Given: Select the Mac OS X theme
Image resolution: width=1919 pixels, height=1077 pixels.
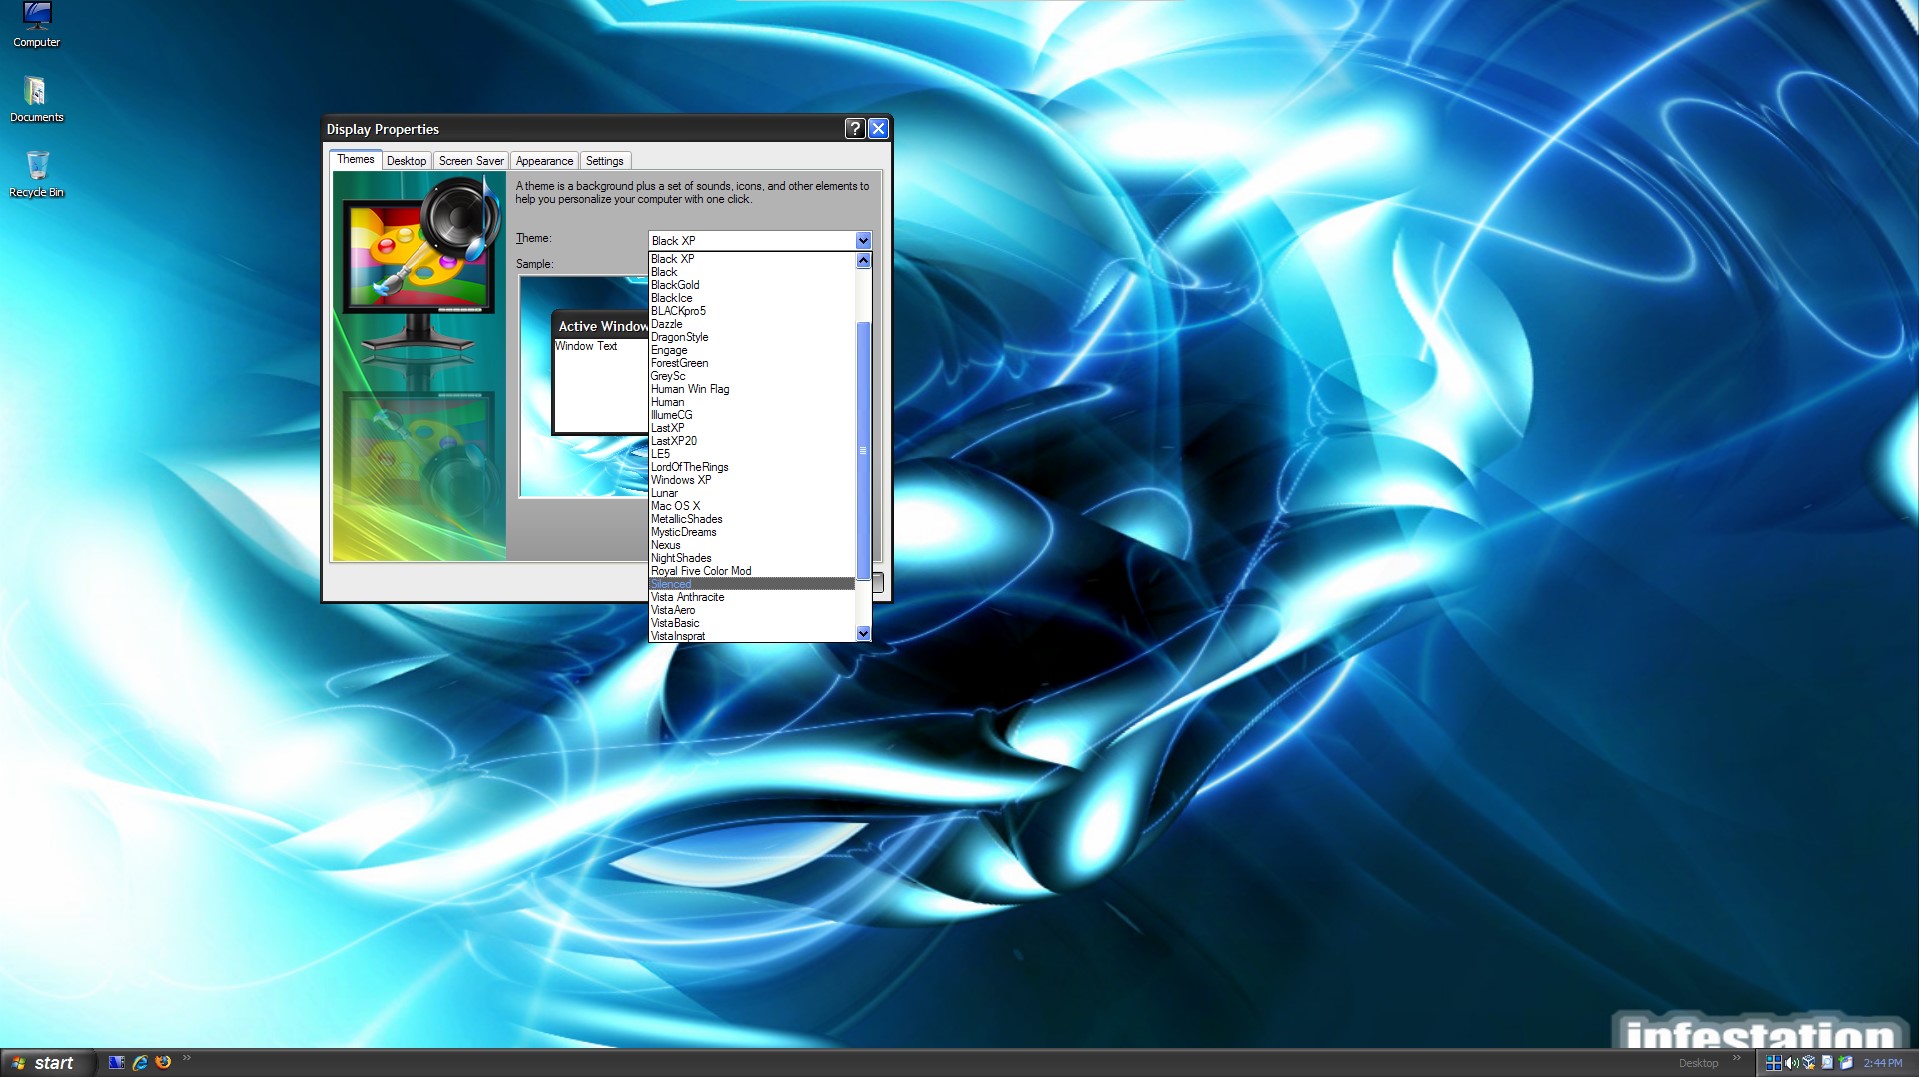Looking at the screenshot, I should point(752,506).
